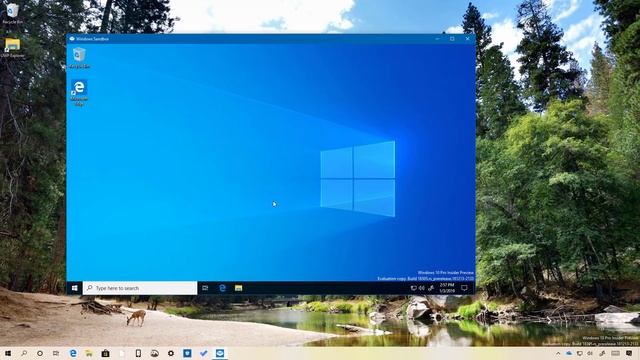Open Settings gear on host taskbar

(171, 353)
